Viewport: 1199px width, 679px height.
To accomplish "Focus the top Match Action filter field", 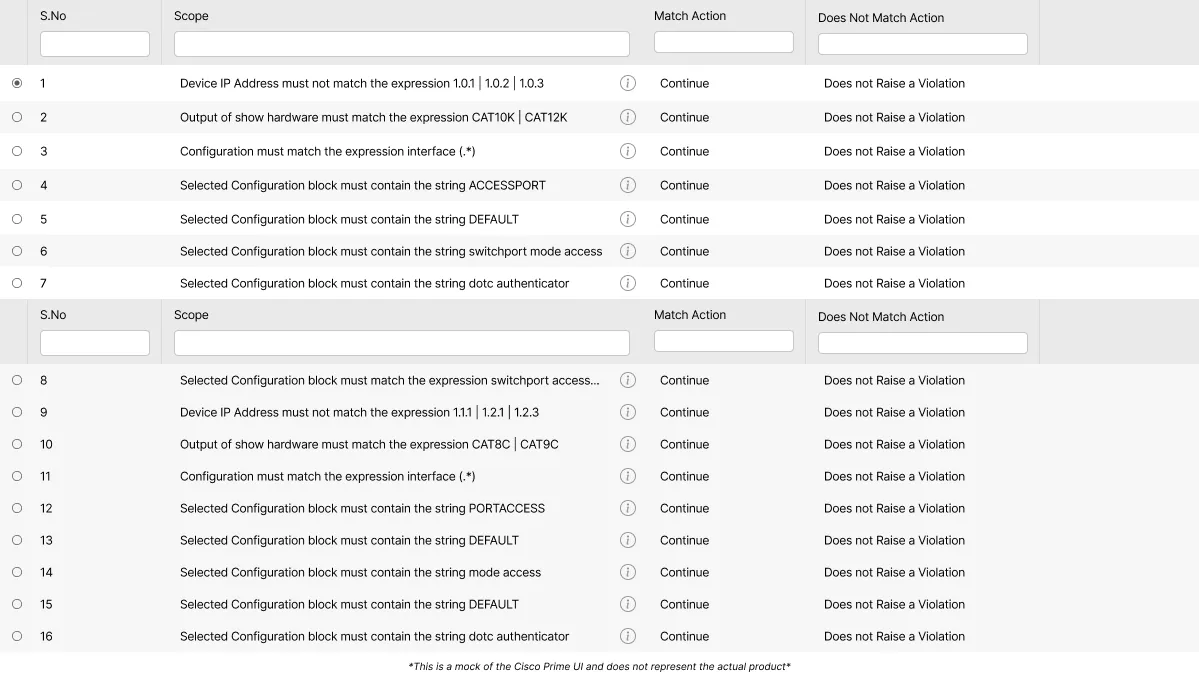I will point(723,42).
